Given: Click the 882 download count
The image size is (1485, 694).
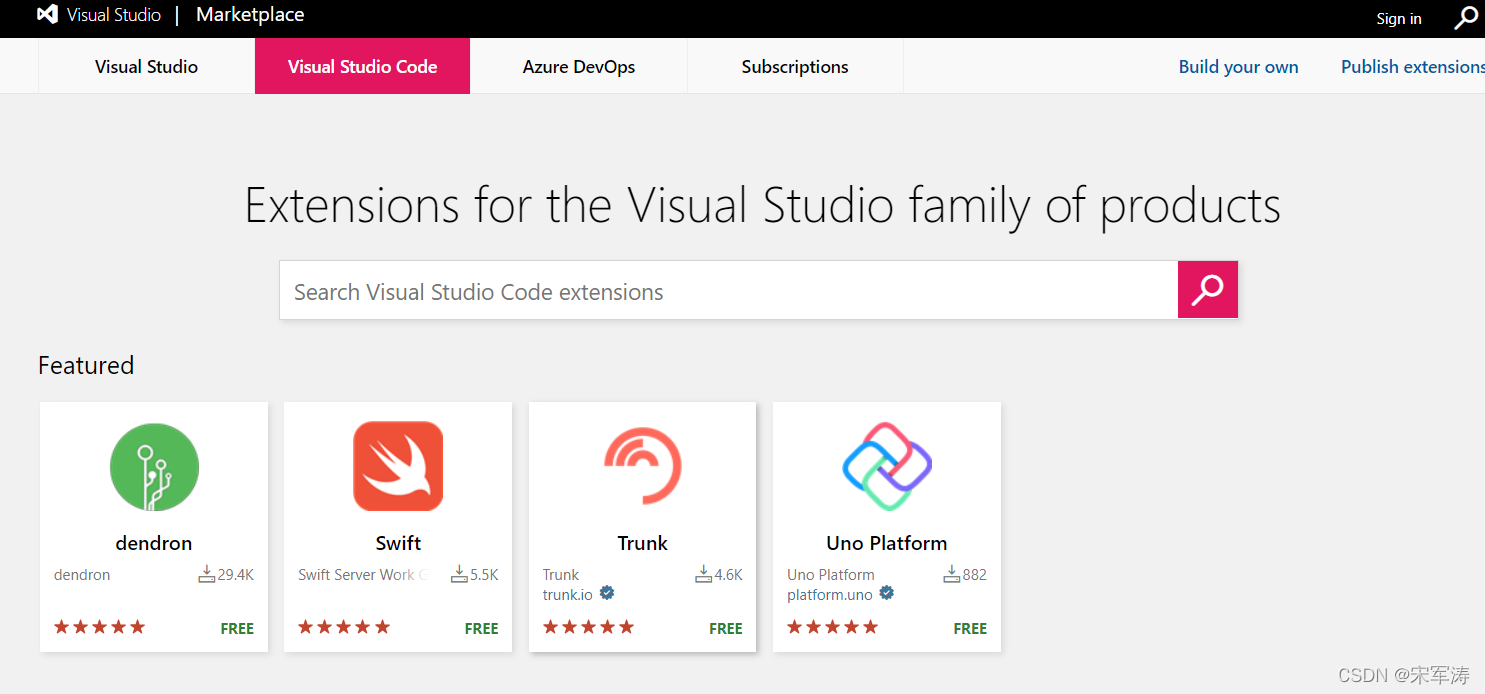Looking at the screenshot, I should 975,575.
